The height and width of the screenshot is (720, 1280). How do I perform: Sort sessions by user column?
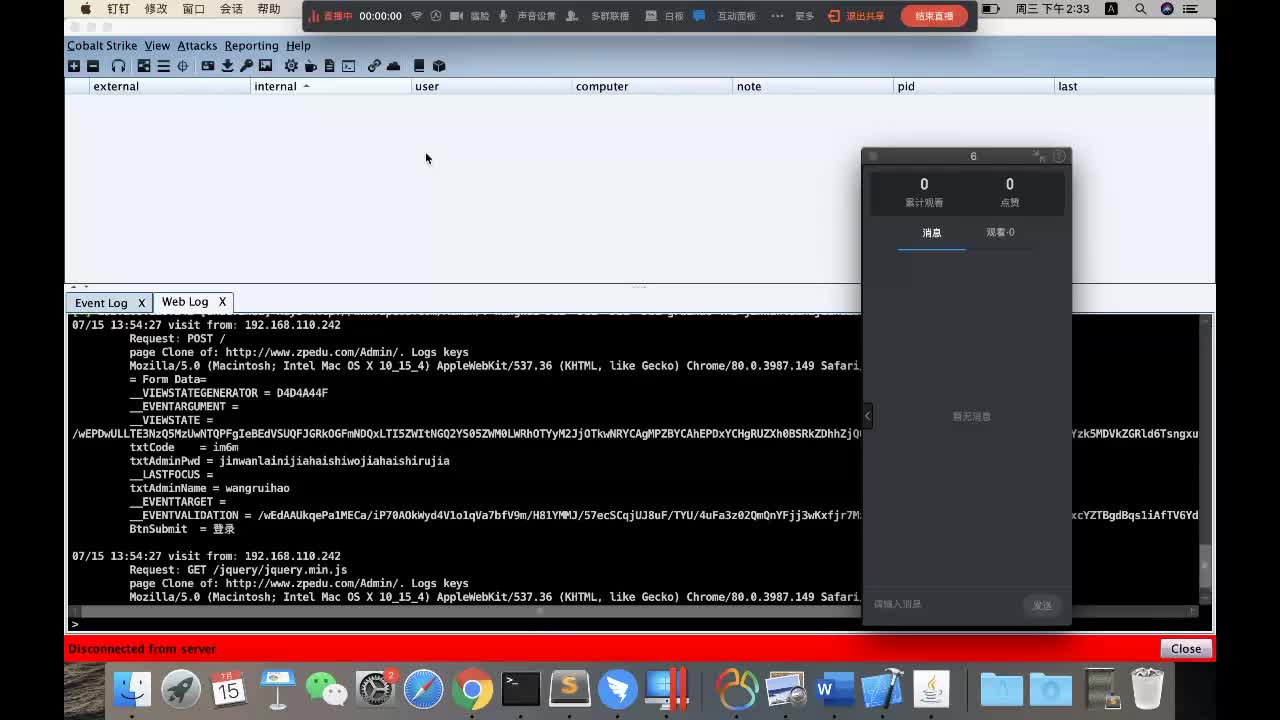492,86
